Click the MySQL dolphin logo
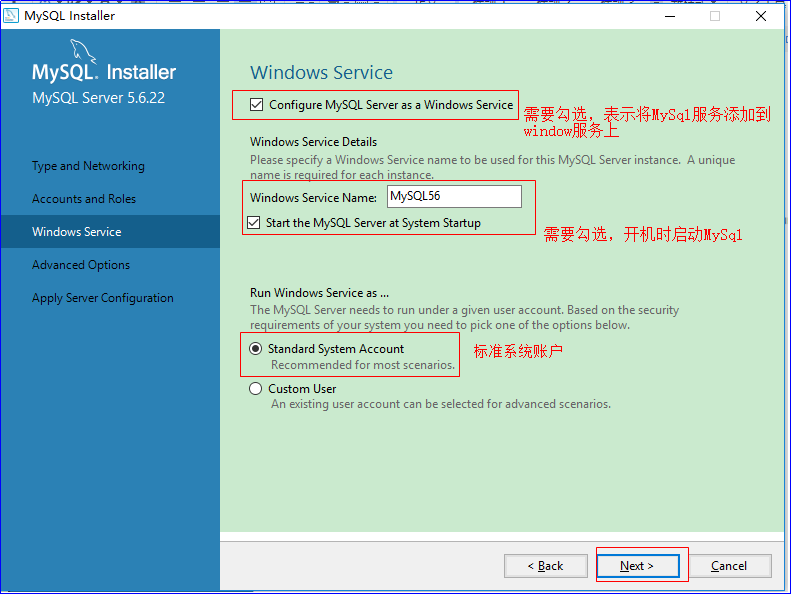 point(83,51)
